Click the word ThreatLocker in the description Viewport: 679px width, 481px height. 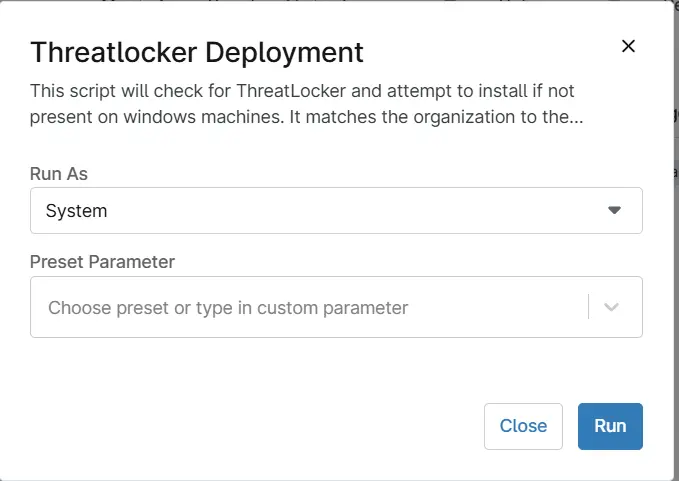(291, 91)
